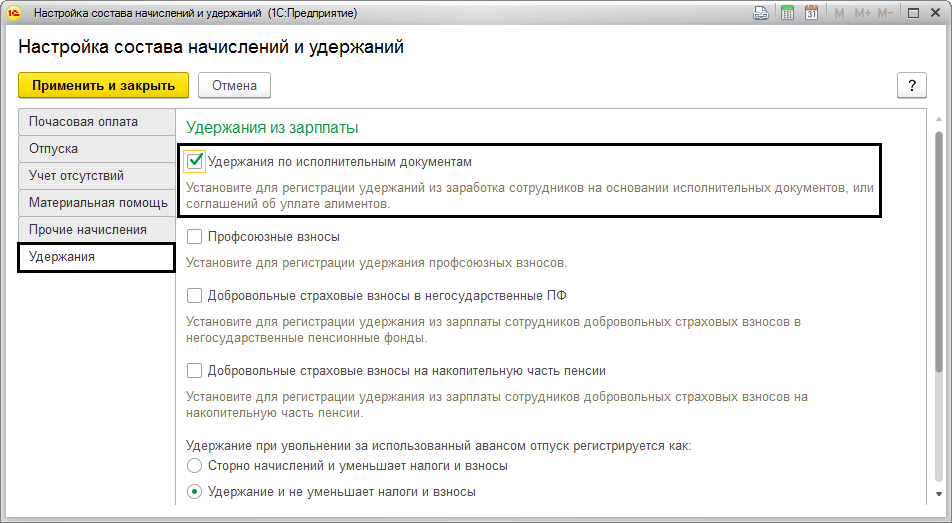This screenshot has width=952, height=523.
Task: Click the print icon in title bar
Action: [x=761, y=14]
